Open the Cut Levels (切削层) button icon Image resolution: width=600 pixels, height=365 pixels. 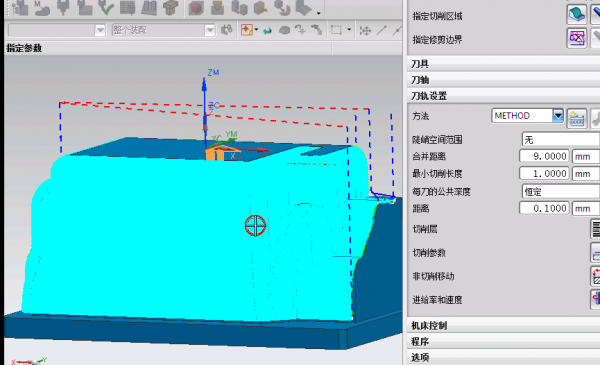[x=595, y=228]
